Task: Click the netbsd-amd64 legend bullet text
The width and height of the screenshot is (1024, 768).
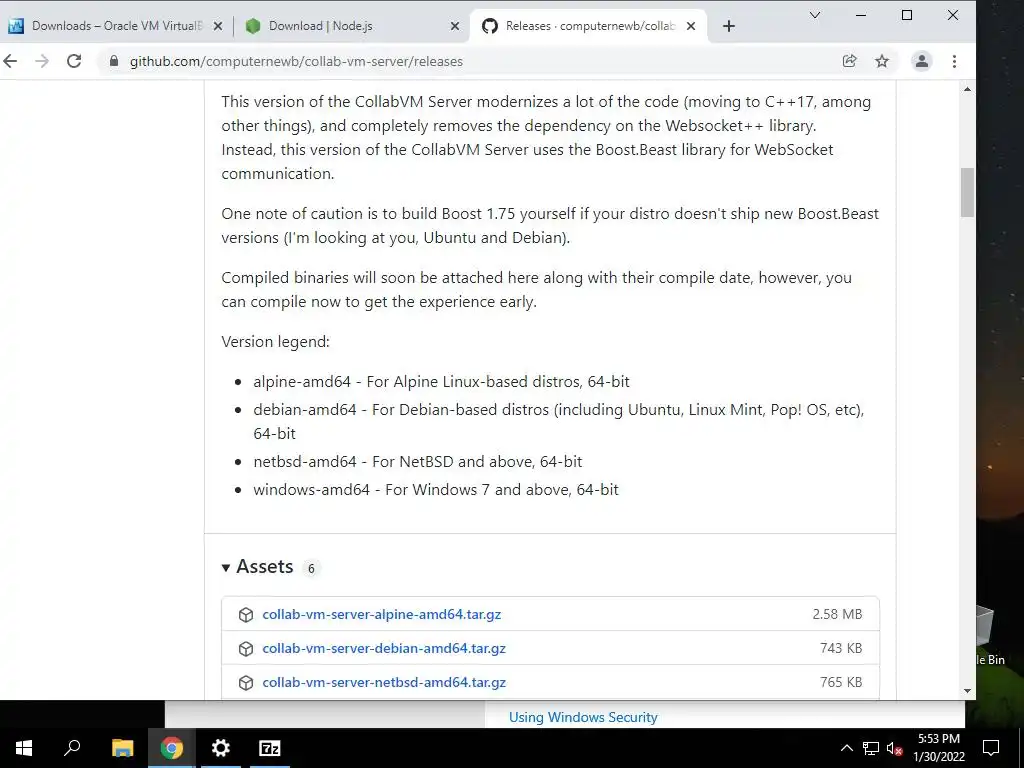Action: [417, 462]
